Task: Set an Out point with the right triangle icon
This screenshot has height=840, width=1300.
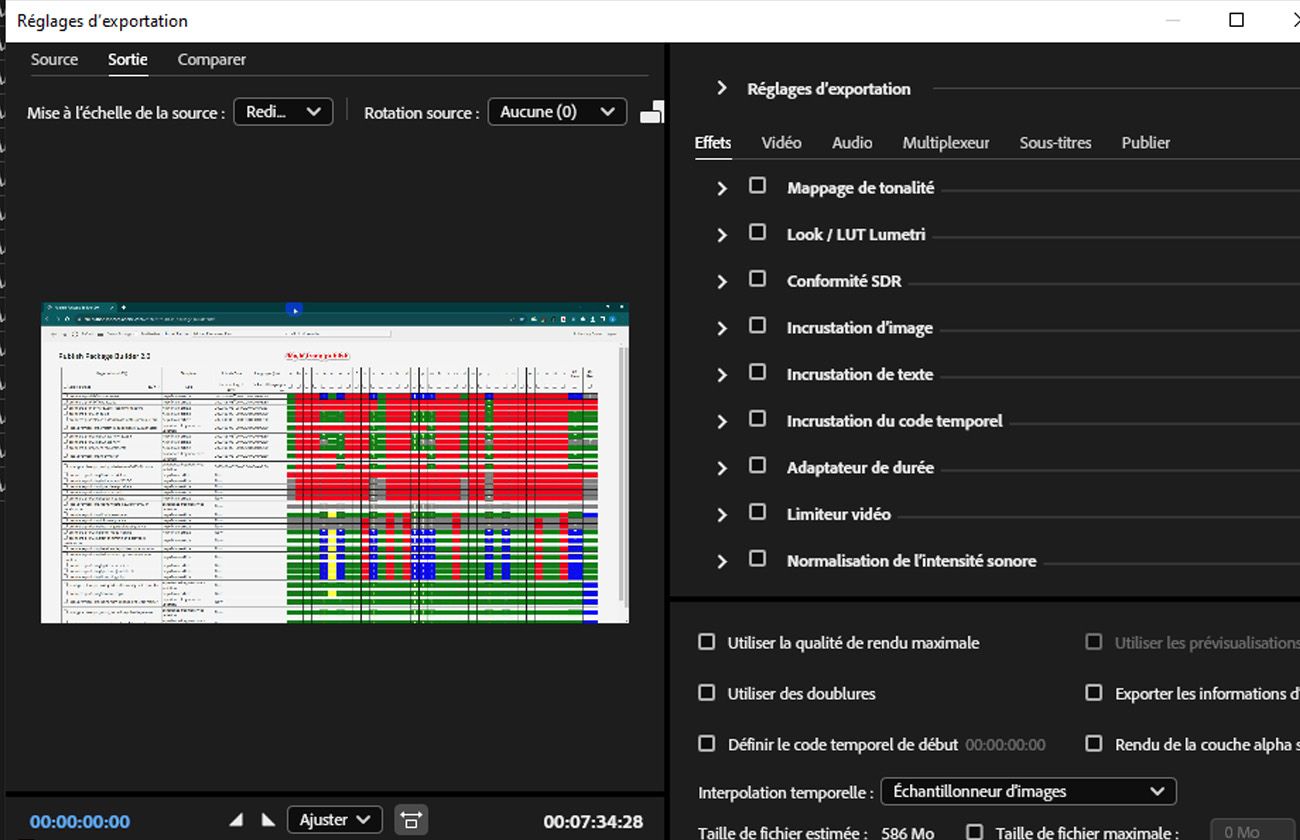Action: tap(268, 819)
